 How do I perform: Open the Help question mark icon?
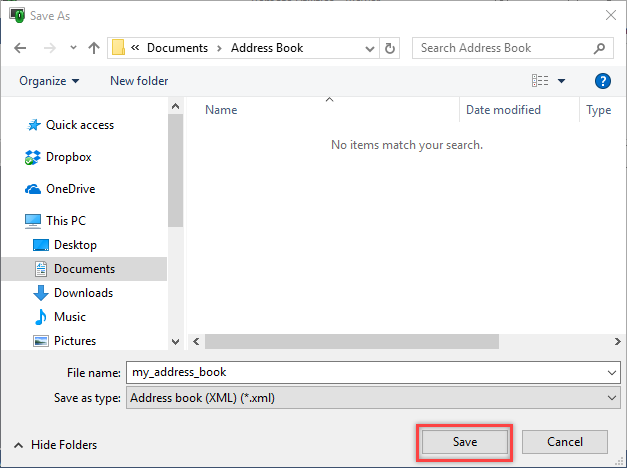pyautogui.click(x=602, y=81)
